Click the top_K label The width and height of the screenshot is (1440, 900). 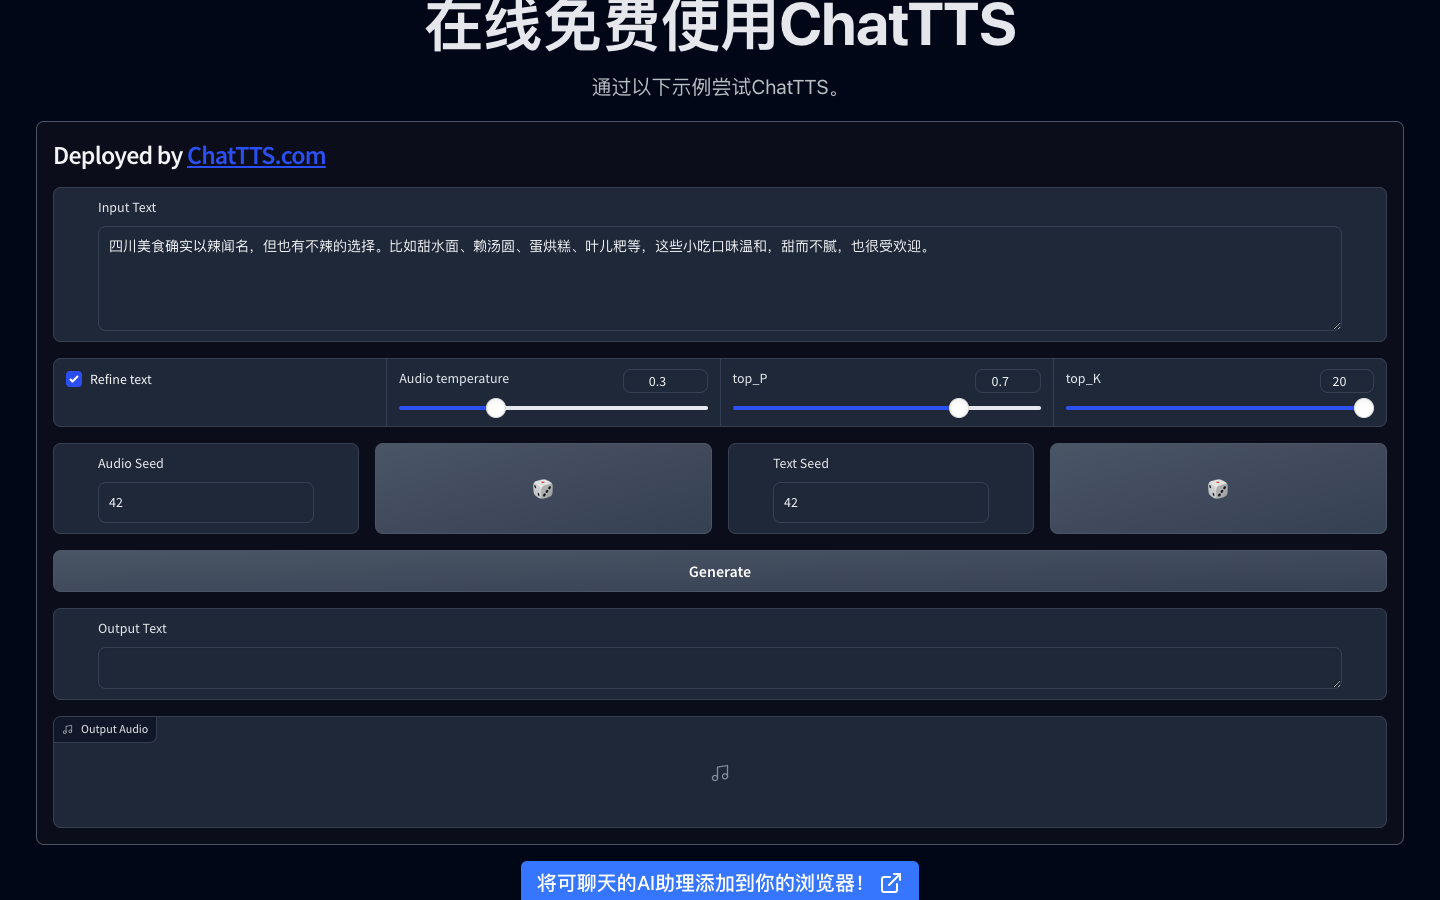[x=1083, y=378]
